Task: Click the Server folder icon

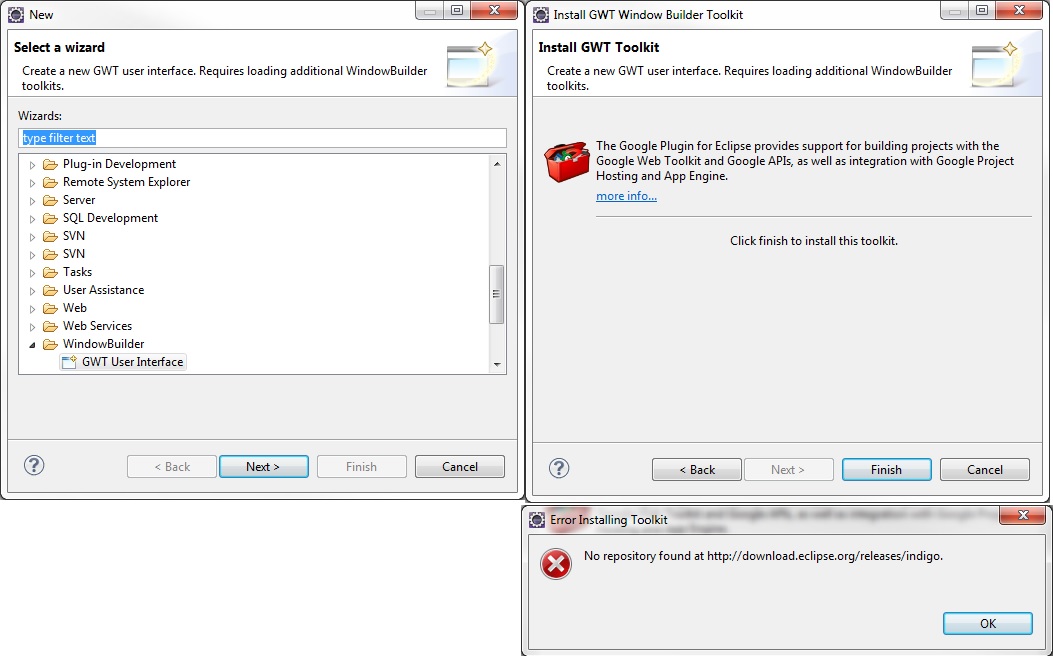Action: pyautogui.click(x=50, y=201)
